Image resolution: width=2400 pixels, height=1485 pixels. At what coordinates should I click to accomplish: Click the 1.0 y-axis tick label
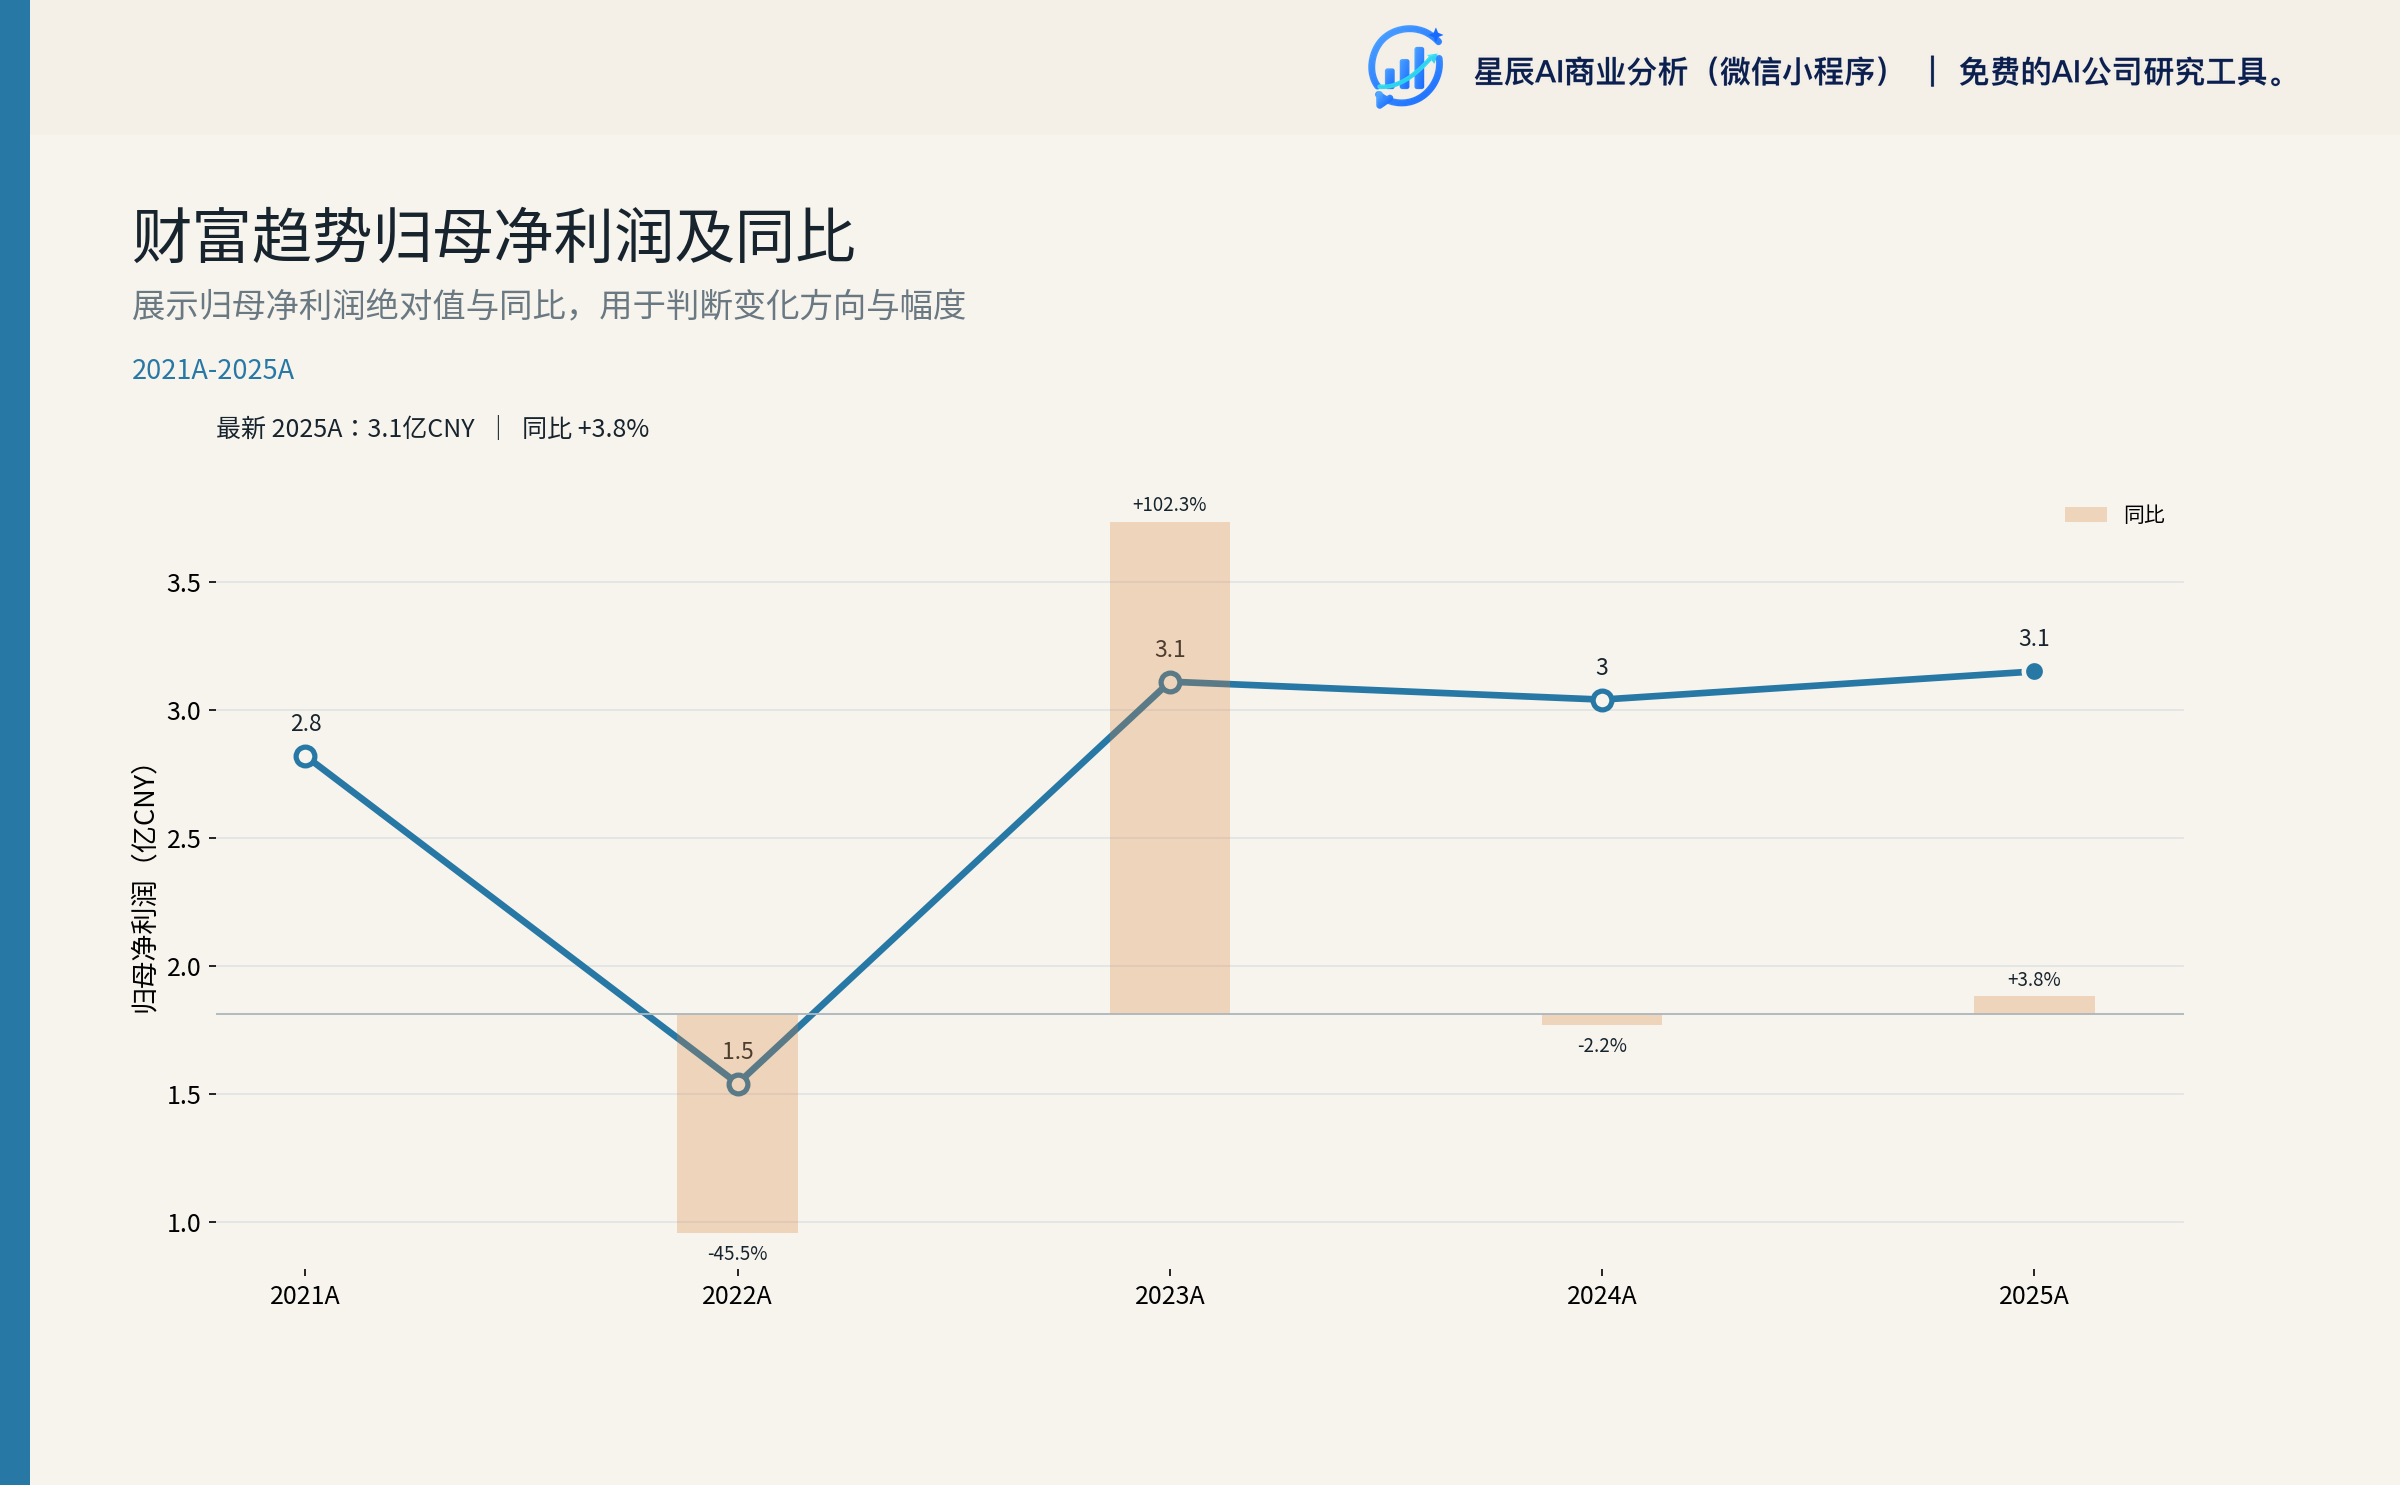tap(184, 1223)
